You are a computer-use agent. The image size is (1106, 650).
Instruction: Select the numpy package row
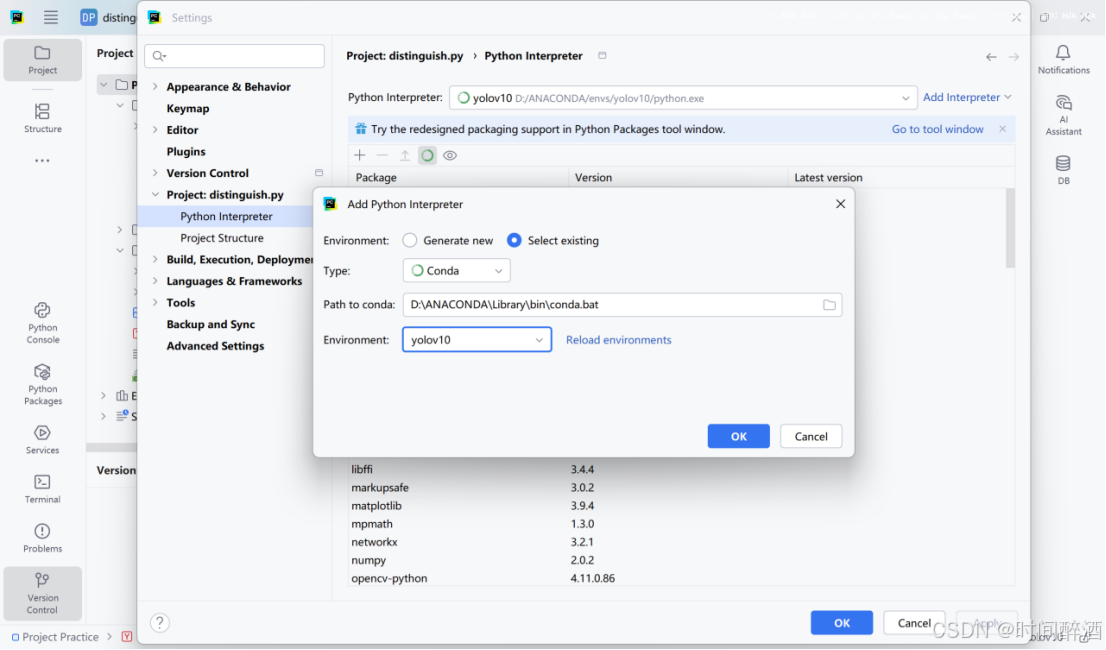[x=681, y=560]
